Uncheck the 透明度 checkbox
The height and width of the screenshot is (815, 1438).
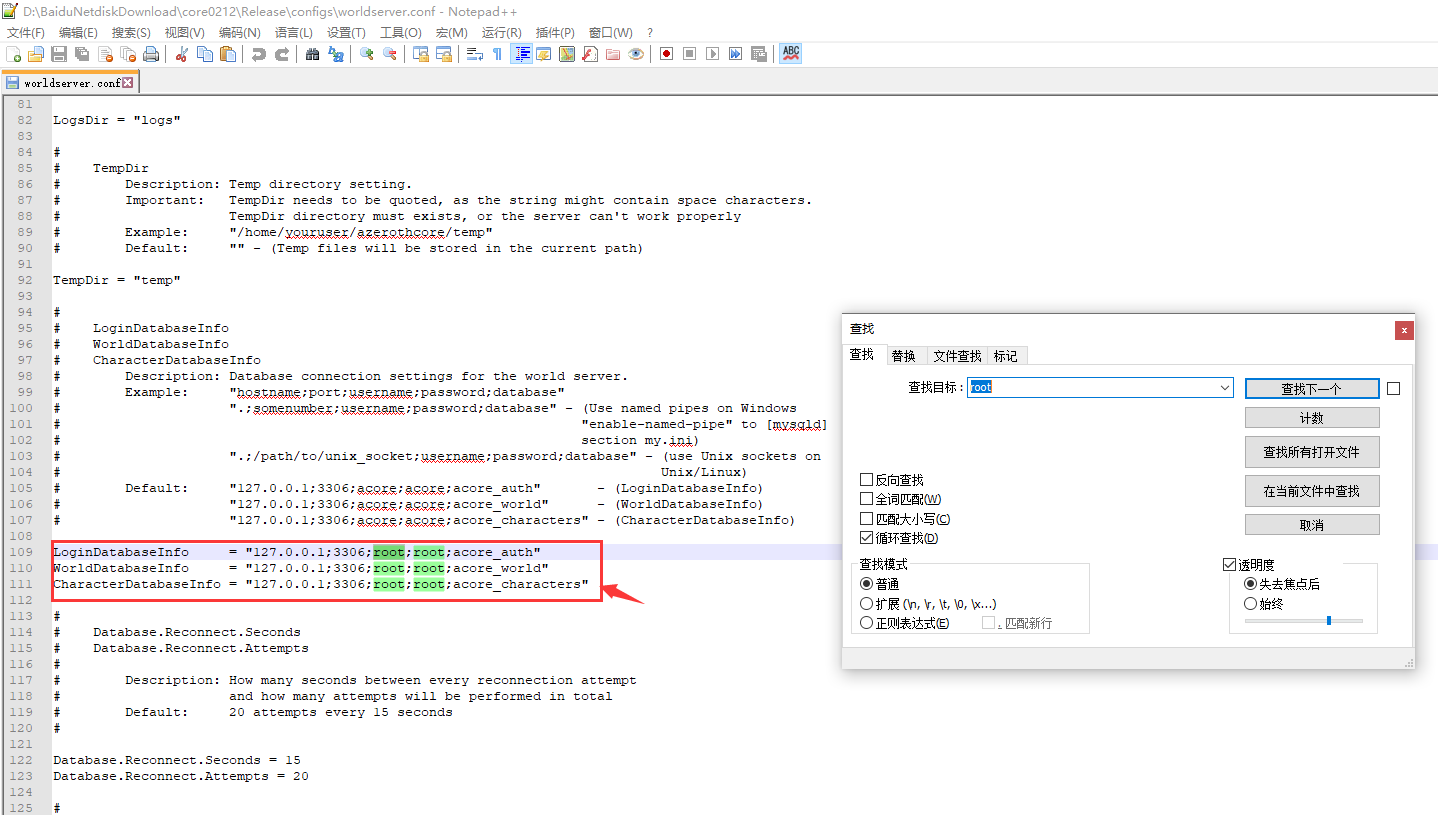[x=1230, y=565]
